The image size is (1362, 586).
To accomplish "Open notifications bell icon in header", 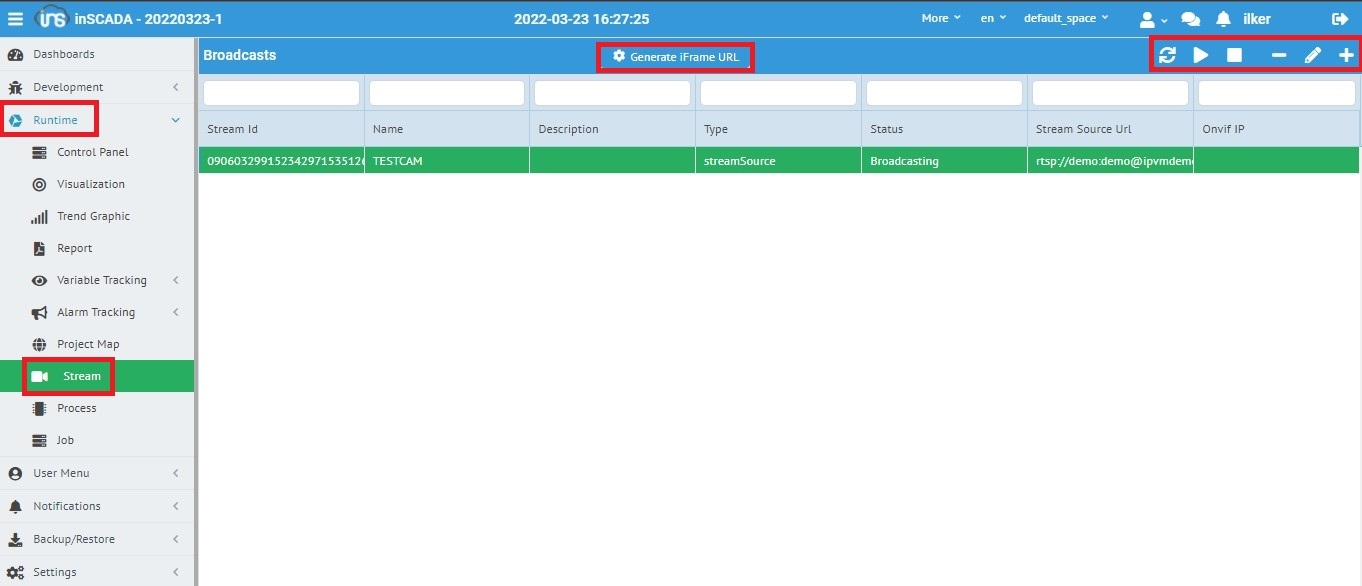I will [1223, 19].
